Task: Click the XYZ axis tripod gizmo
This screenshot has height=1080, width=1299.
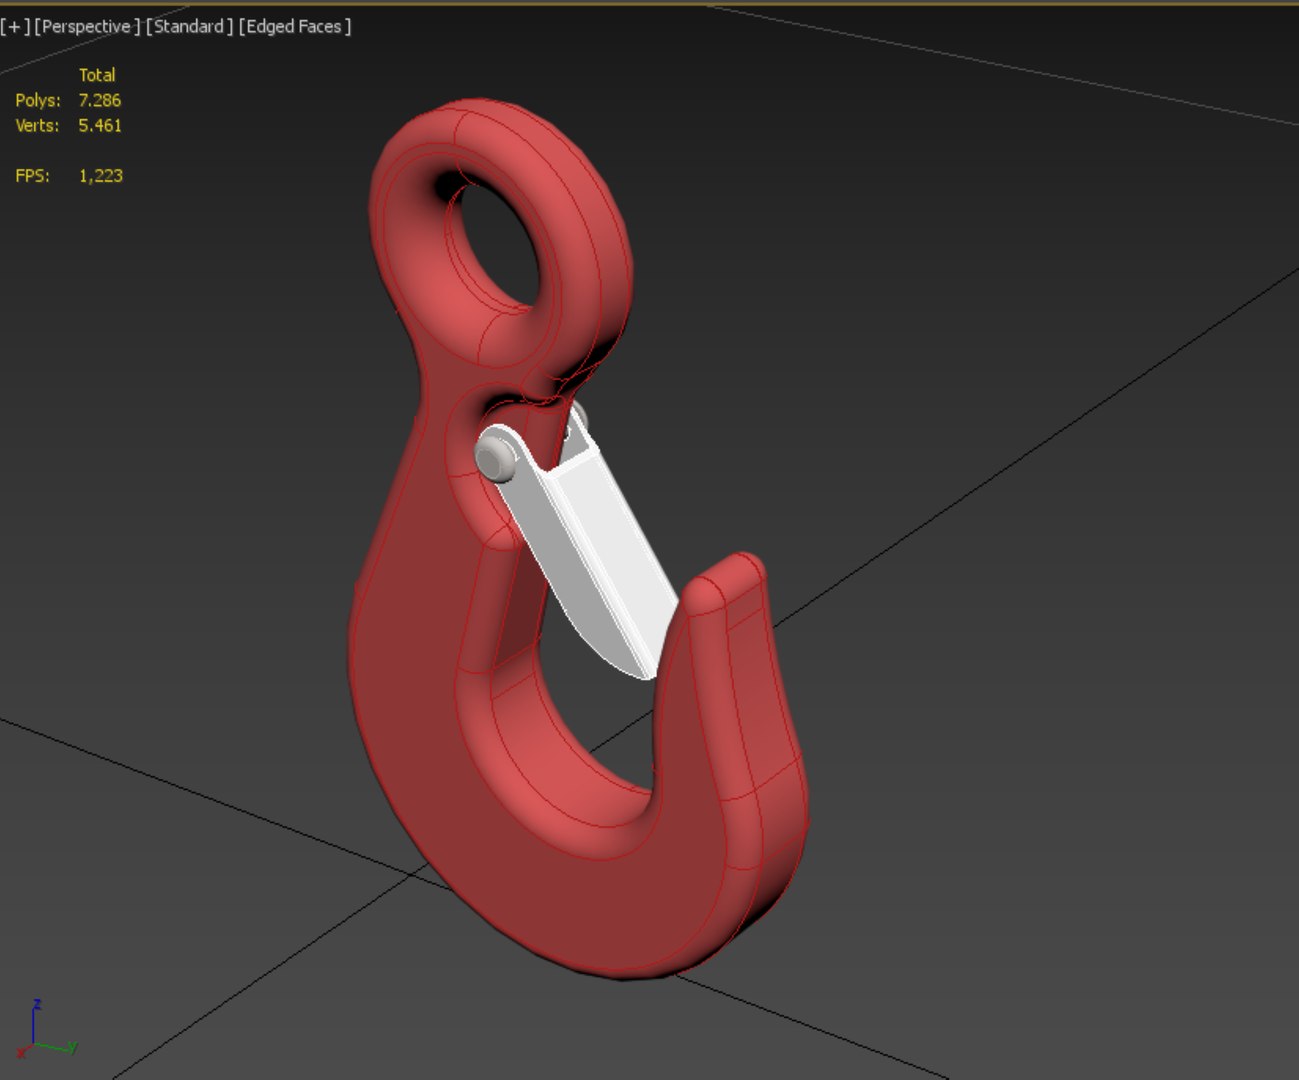Action: tap(45, 1030)
